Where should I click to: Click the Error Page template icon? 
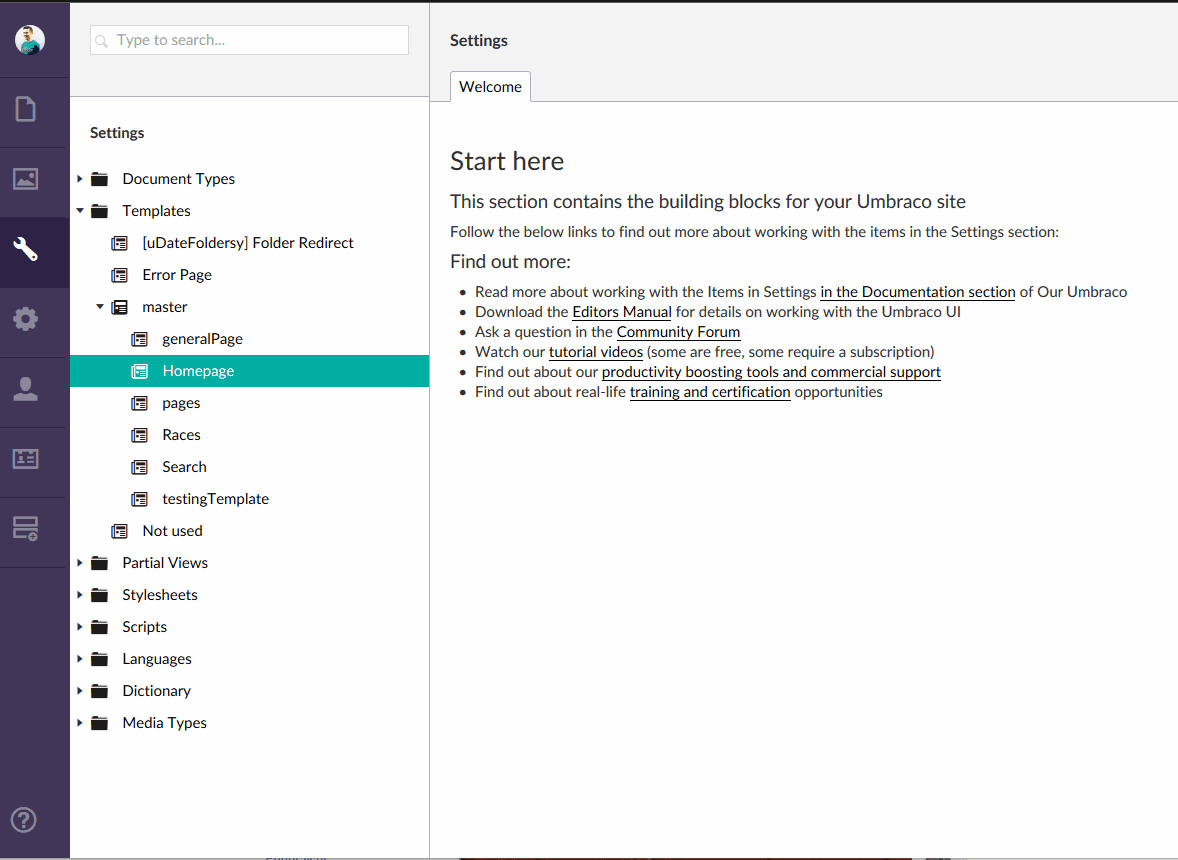(119, 275)
